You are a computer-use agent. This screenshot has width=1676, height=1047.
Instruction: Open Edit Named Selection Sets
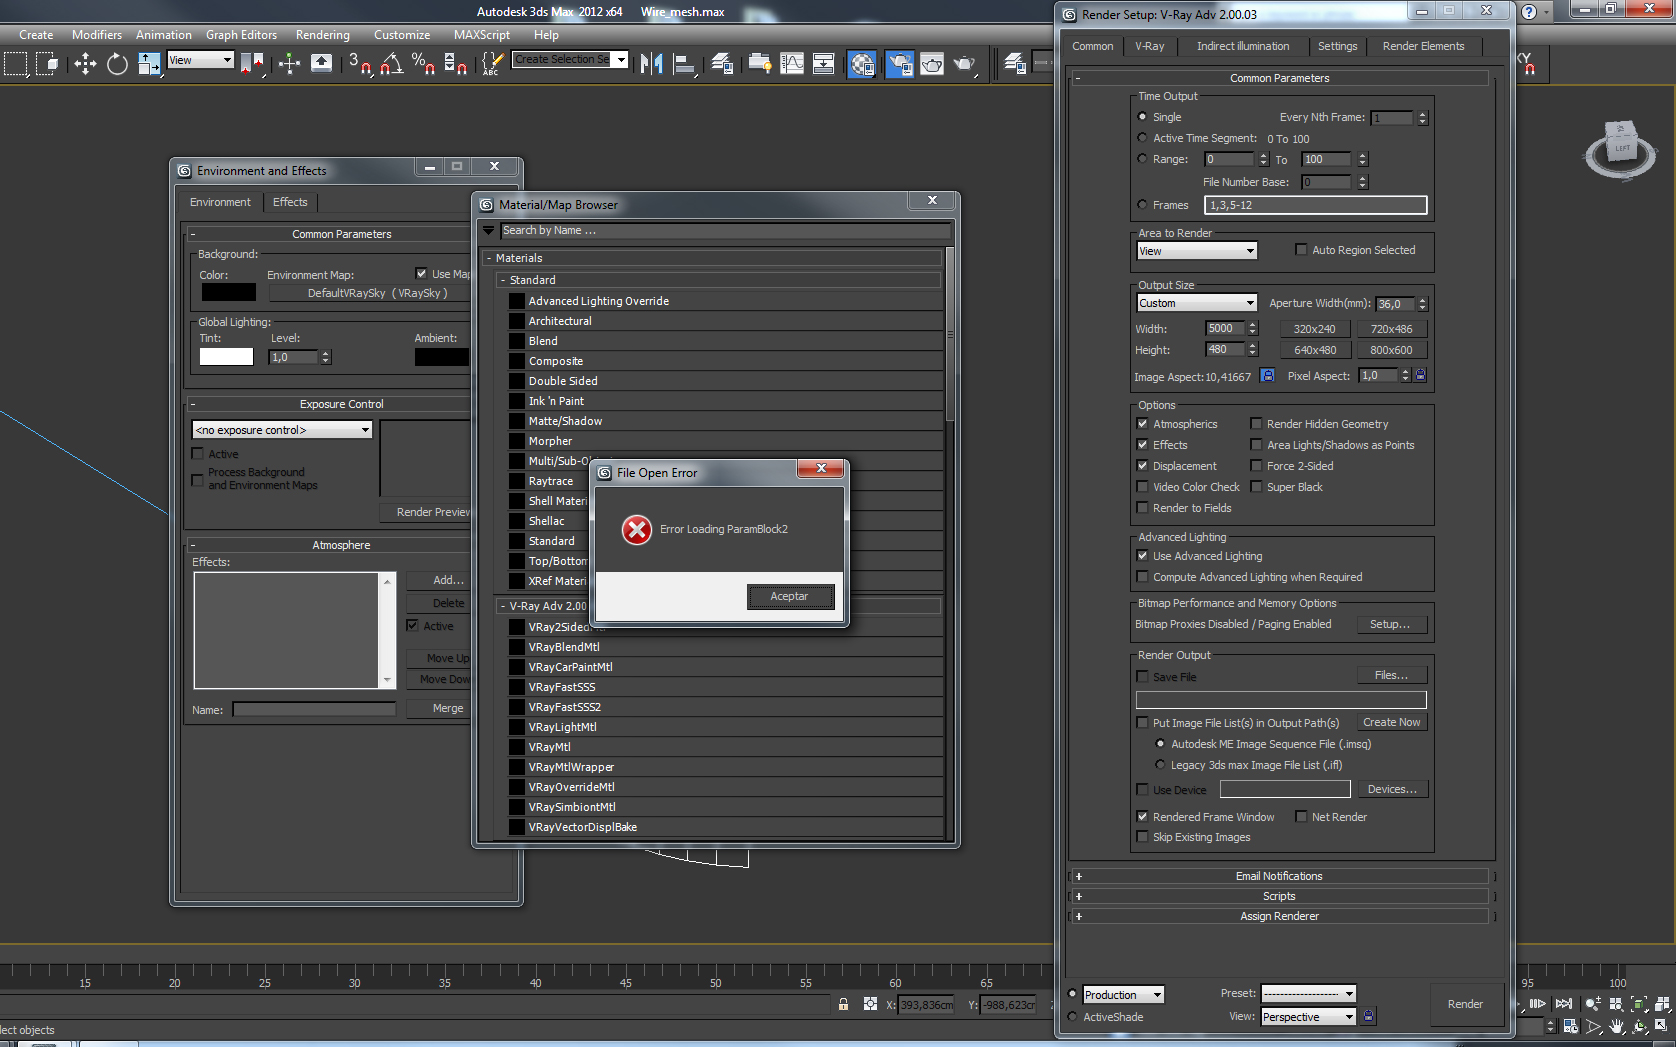492,64
